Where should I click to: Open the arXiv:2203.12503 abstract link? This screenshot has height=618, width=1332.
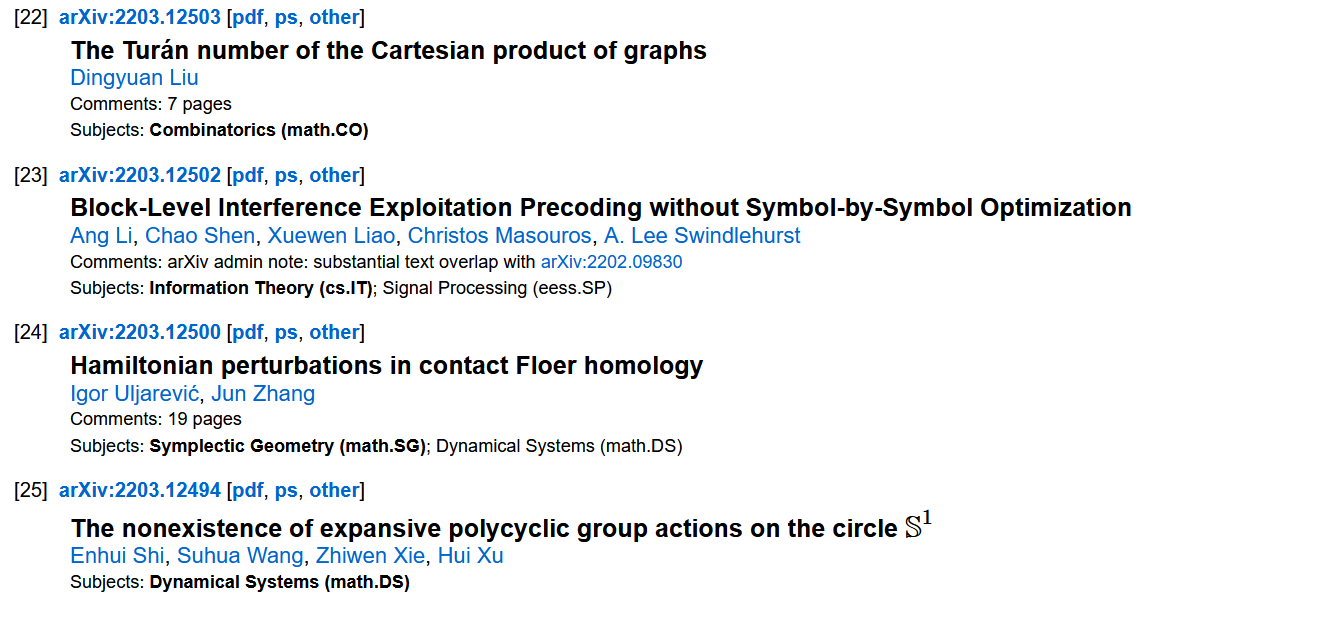pyautogui.click(x=140, y=17)
